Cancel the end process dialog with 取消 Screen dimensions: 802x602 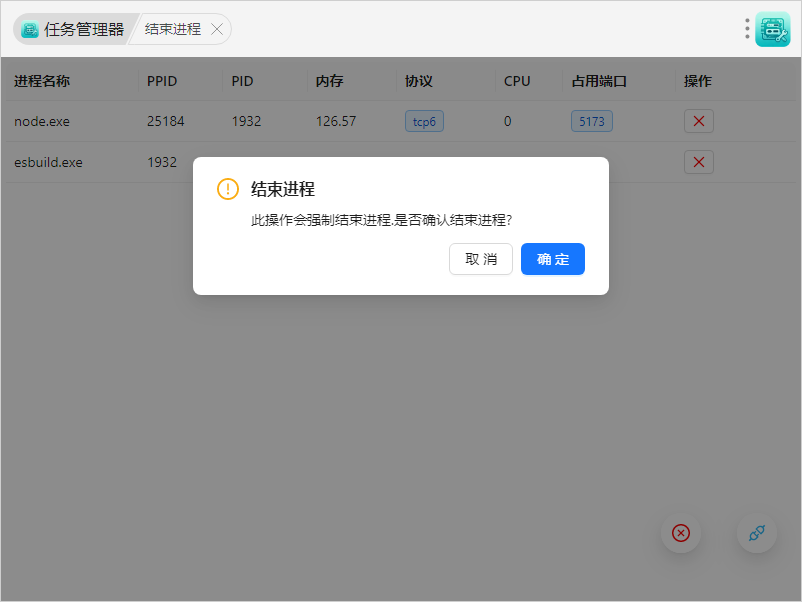(x=481, y=259)
